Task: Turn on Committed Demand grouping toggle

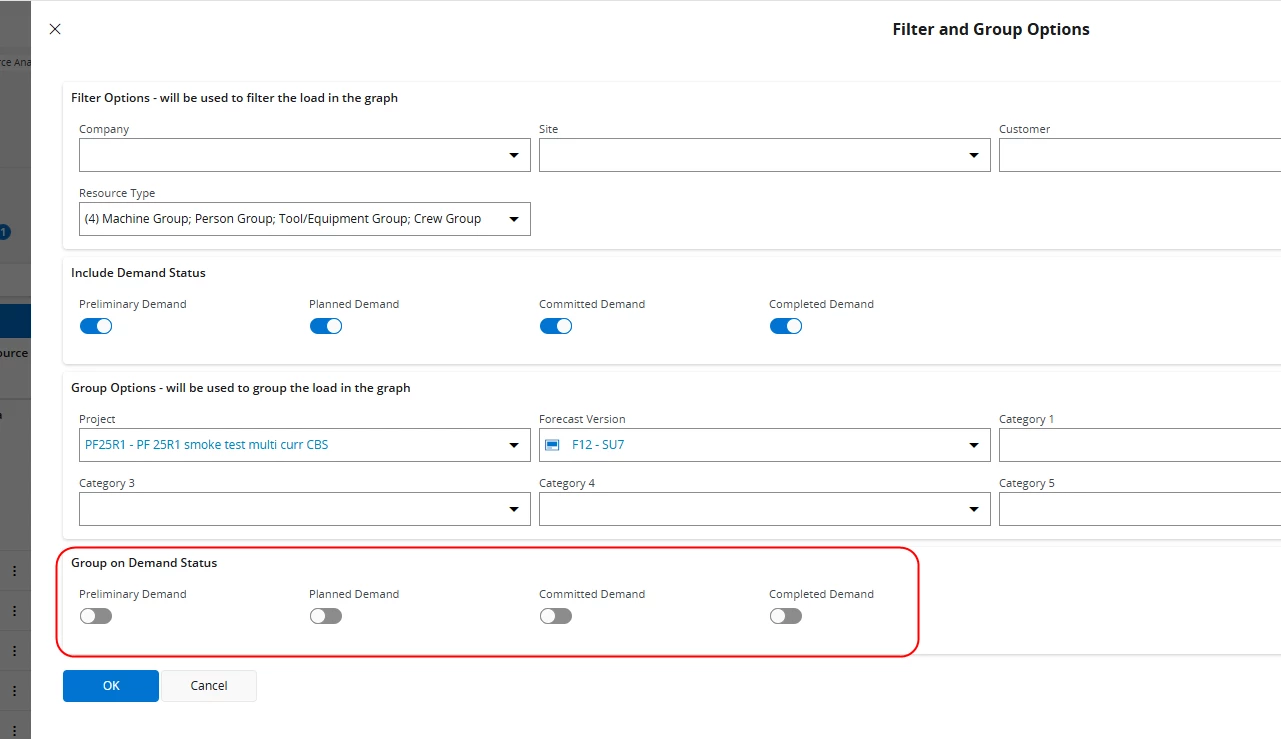Action: click(x=556, y=616)
